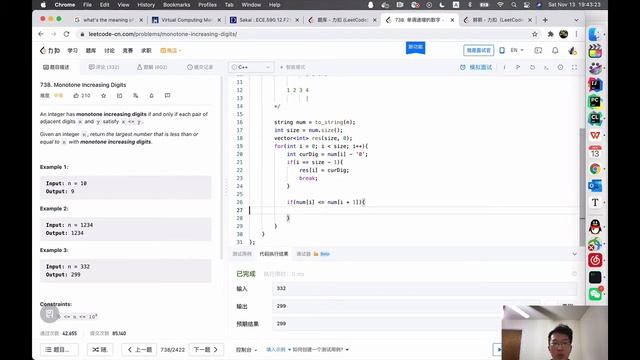The height and width of the screenshot is (360, 640).
Task: Click the input field showing 332
Action: pyautogui.click(x=424, y=289)
